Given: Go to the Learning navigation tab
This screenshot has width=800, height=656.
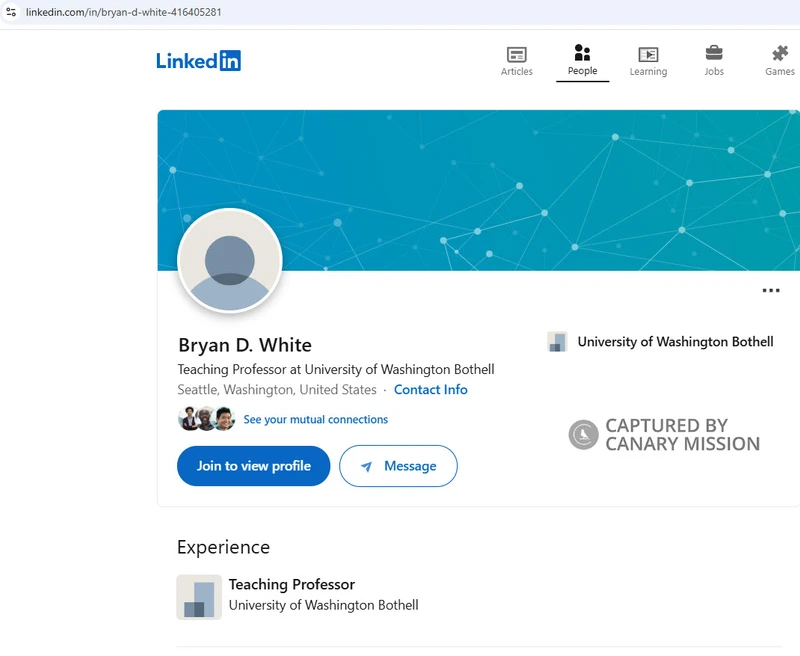Looking at the screenshot, I should pyautogui.click(x=648, y=61).
